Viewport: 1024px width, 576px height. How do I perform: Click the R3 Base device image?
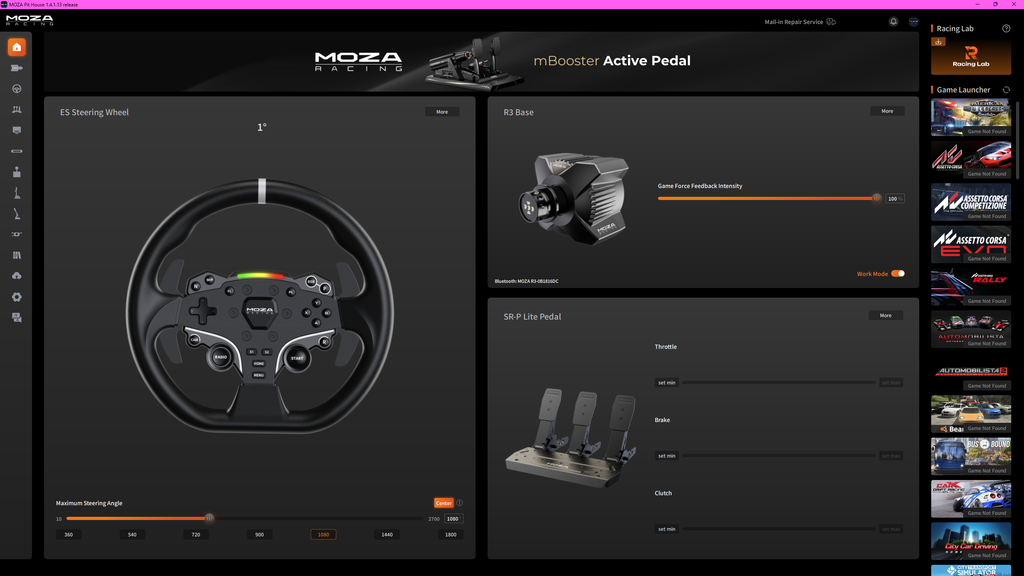(x=574, y=199)
